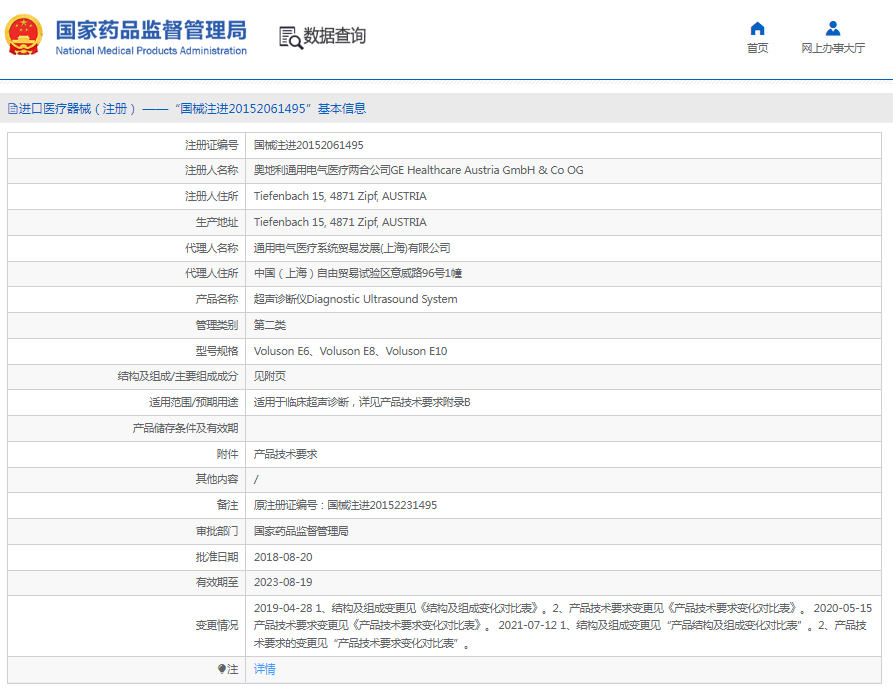Click the 附件 label
Viewport: 893px width, 690px height.
pyautogui.click(x=227, y=454)
